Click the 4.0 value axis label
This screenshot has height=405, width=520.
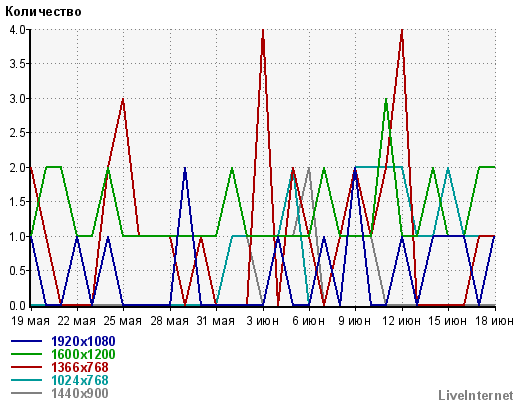point(17,30)
